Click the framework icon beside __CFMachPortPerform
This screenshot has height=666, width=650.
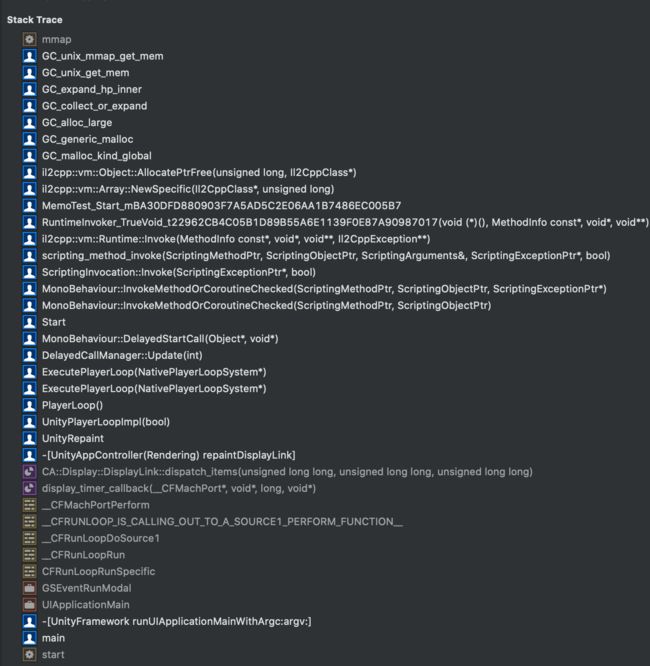coord(29,505)
